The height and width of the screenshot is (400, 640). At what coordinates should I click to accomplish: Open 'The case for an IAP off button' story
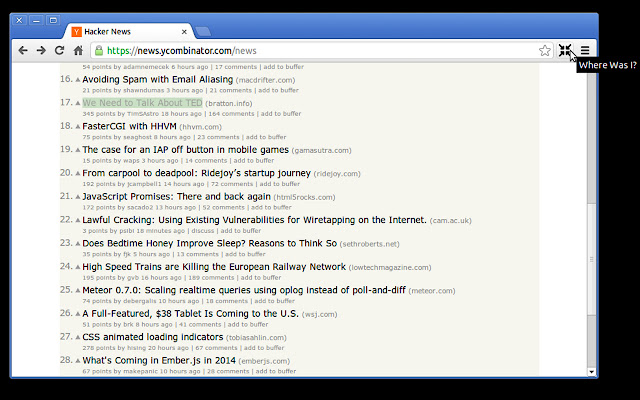click(185, 150)
